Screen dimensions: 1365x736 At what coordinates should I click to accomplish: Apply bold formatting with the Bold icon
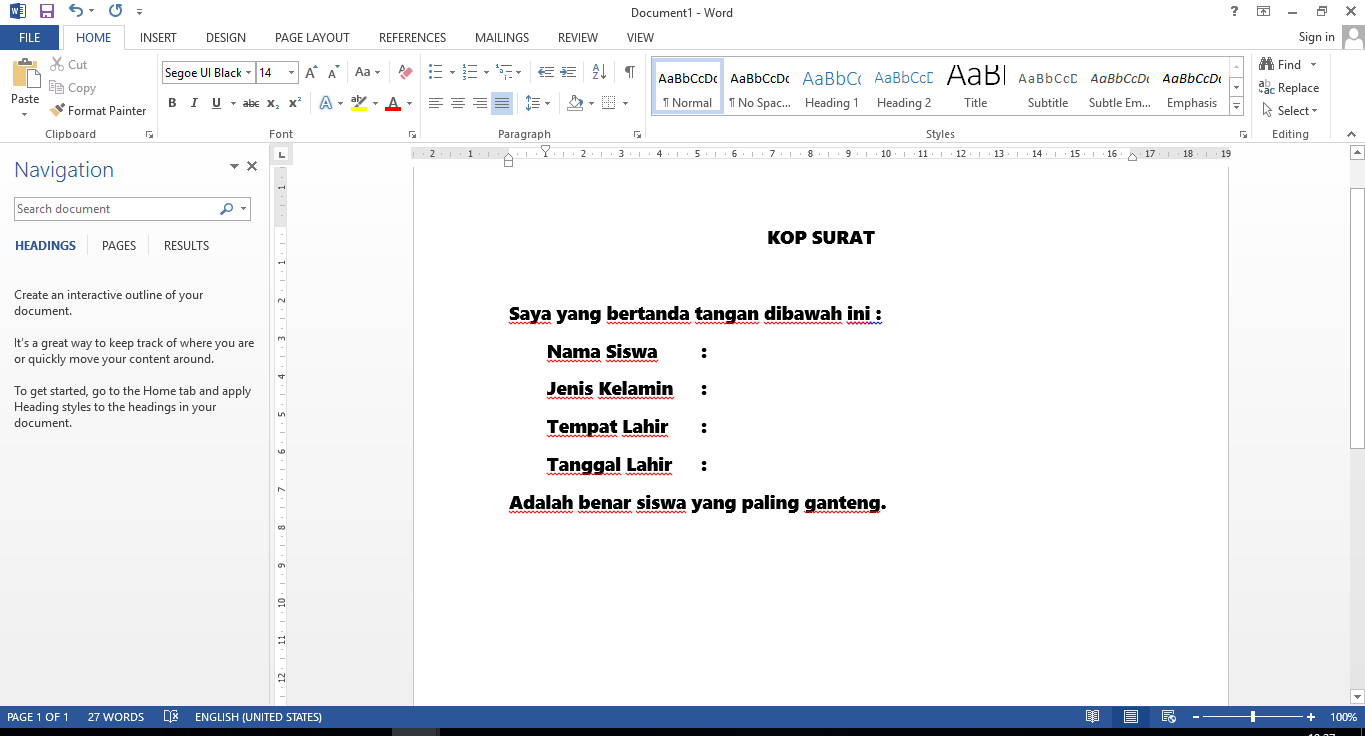[x=171, y=102]
